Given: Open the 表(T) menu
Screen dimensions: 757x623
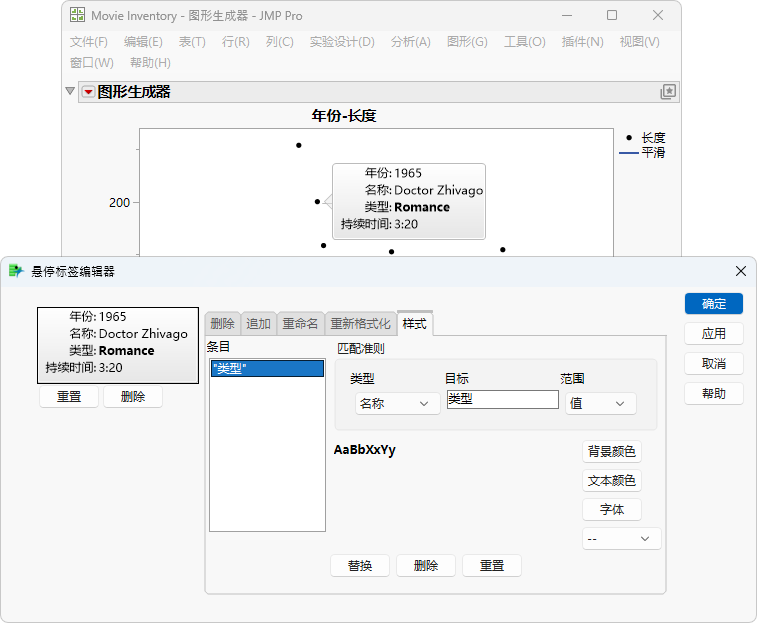Looking at the screenshot, I should pyautogui.click(x=192, y=42).
